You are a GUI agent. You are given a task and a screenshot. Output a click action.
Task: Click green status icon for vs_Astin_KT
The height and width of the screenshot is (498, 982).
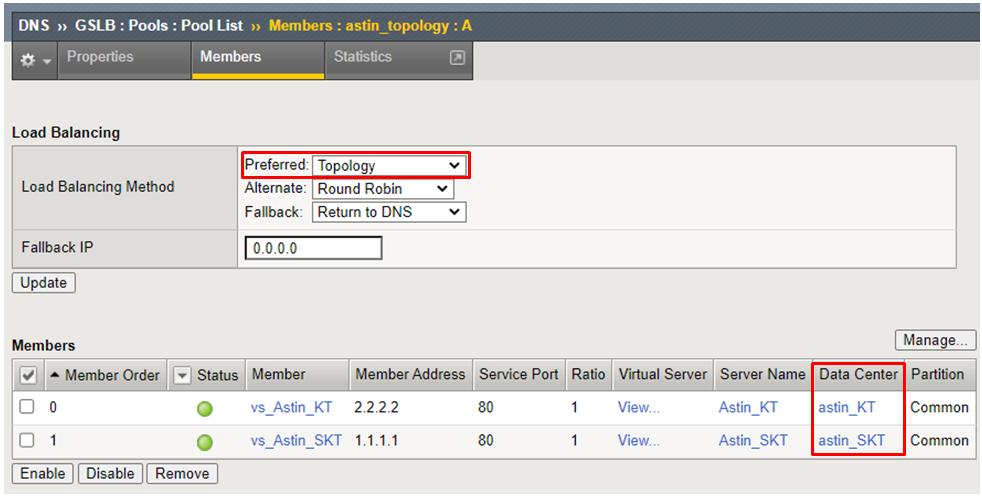coord(205,409)
